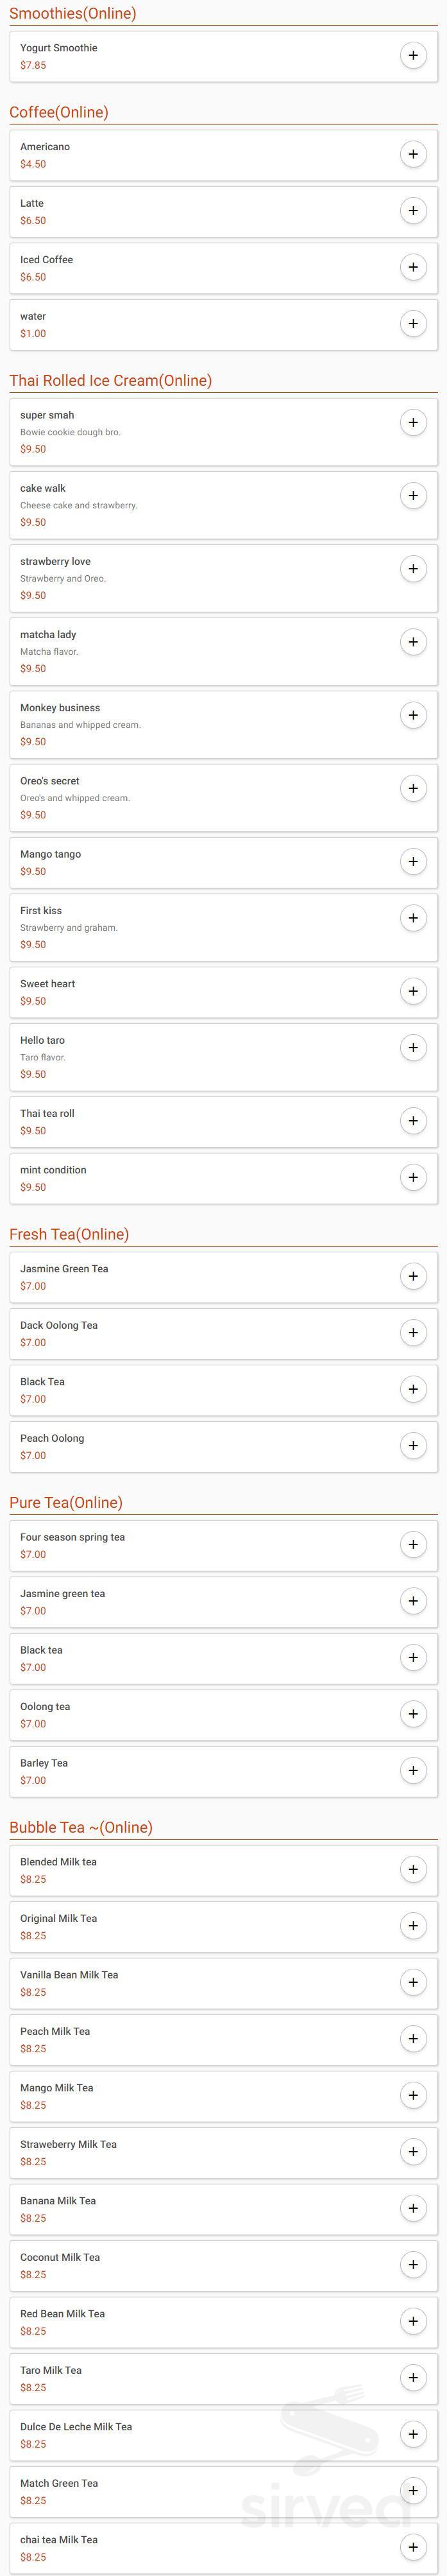Add Yogurt Smoothie to cart with plus icon
This screenshot has height=2576, width=447.
(413, 55)
